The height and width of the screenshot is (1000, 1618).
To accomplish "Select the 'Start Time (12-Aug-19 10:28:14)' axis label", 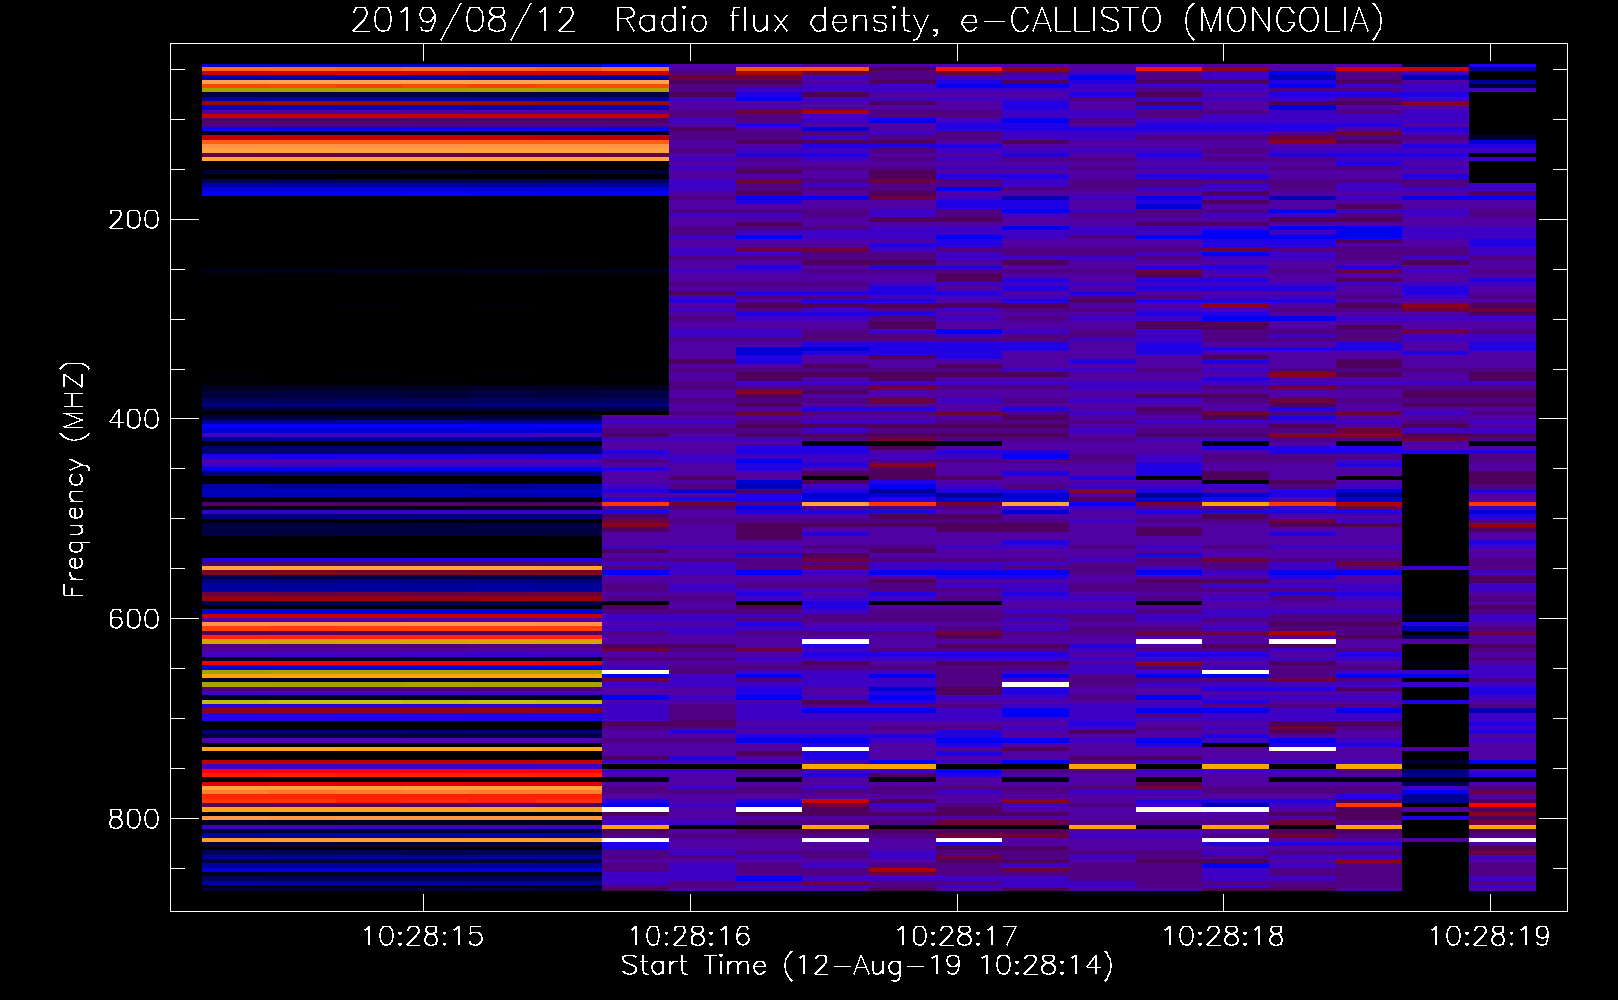I will pos(867,967).
